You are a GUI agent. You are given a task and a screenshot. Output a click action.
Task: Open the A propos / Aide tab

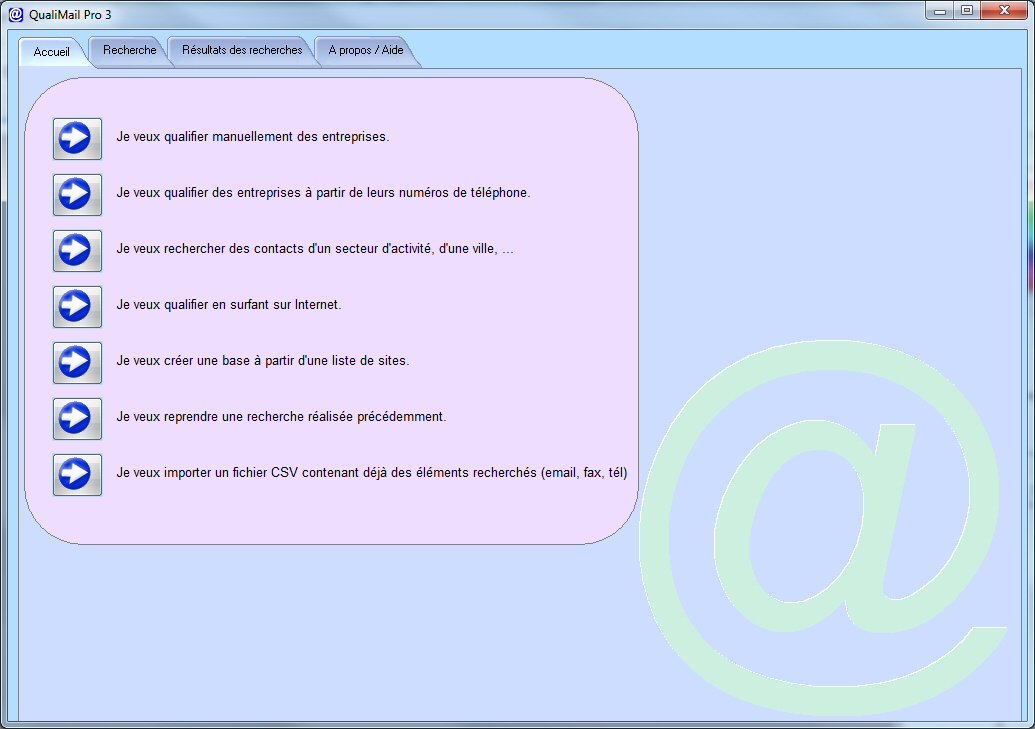point(366,50)
